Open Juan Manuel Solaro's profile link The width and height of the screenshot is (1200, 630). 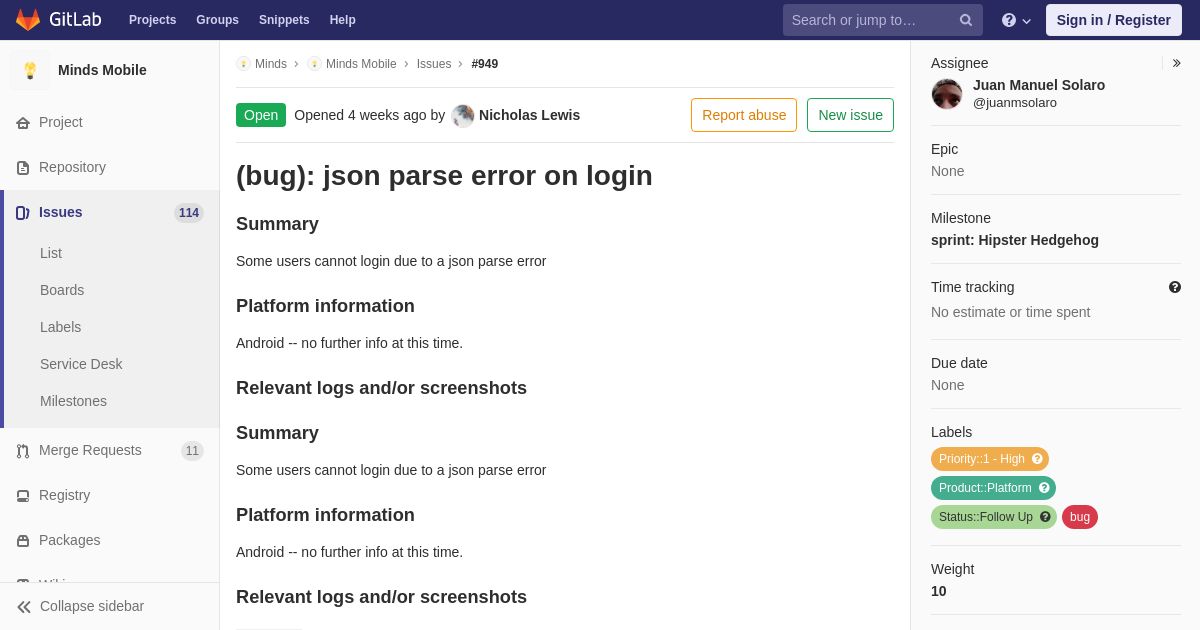coord(1039,85)
